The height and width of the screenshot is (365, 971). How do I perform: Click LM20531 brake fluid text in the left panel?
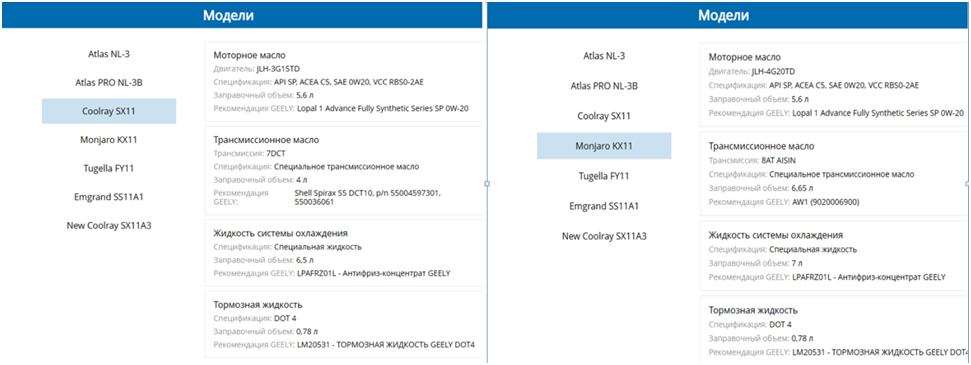click(x=386, y=345)
